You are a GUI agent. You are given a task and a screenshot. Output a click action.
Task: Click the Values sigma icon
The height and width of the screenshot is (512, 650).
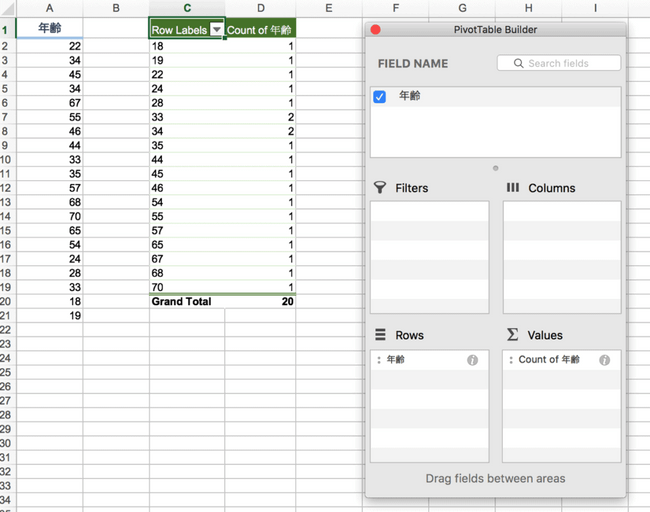tap(512, 334)
